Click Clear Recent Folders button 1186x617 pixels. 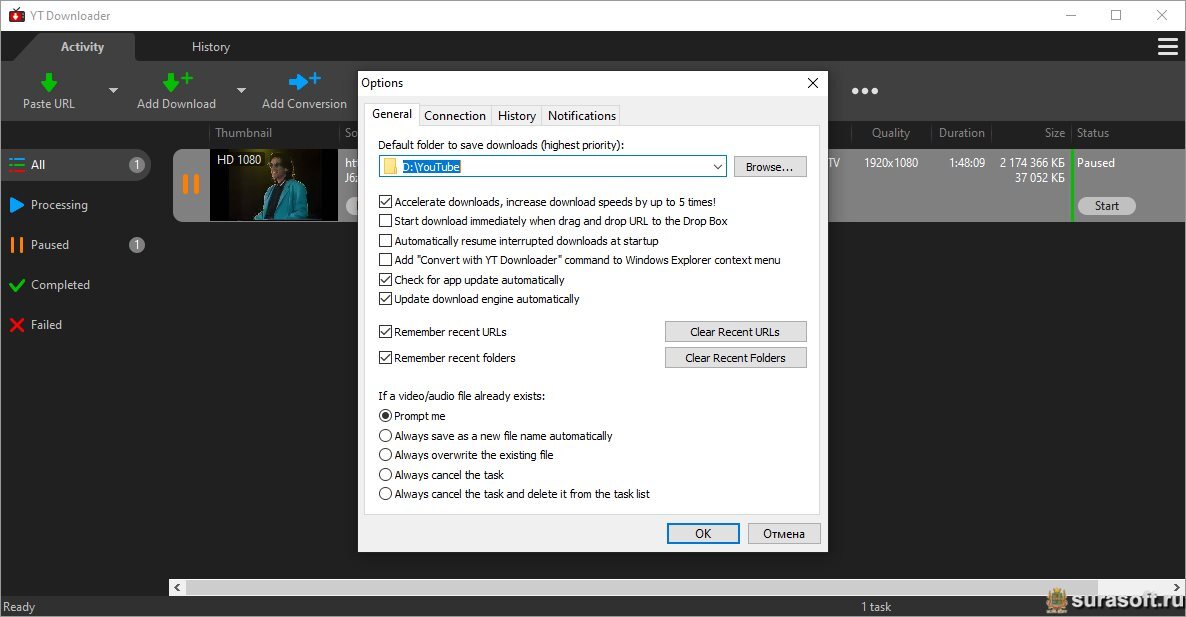(735, 358)
